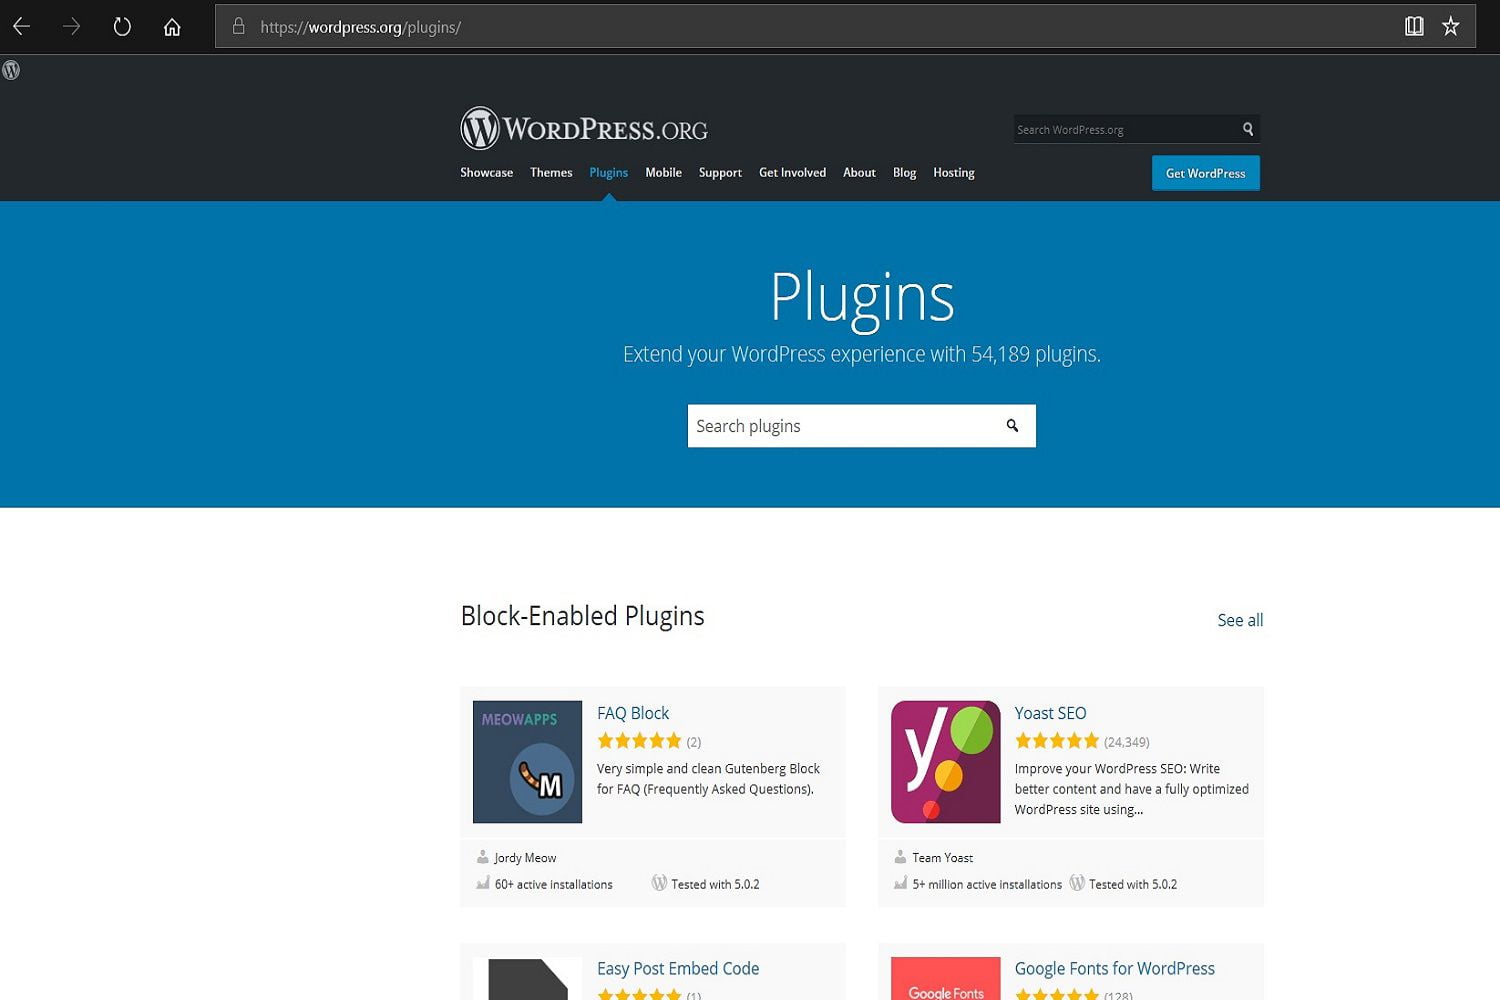Click the bookmark star in the browser toolbar
The image size is (1500, 1000).
(x=1450, y=27)
